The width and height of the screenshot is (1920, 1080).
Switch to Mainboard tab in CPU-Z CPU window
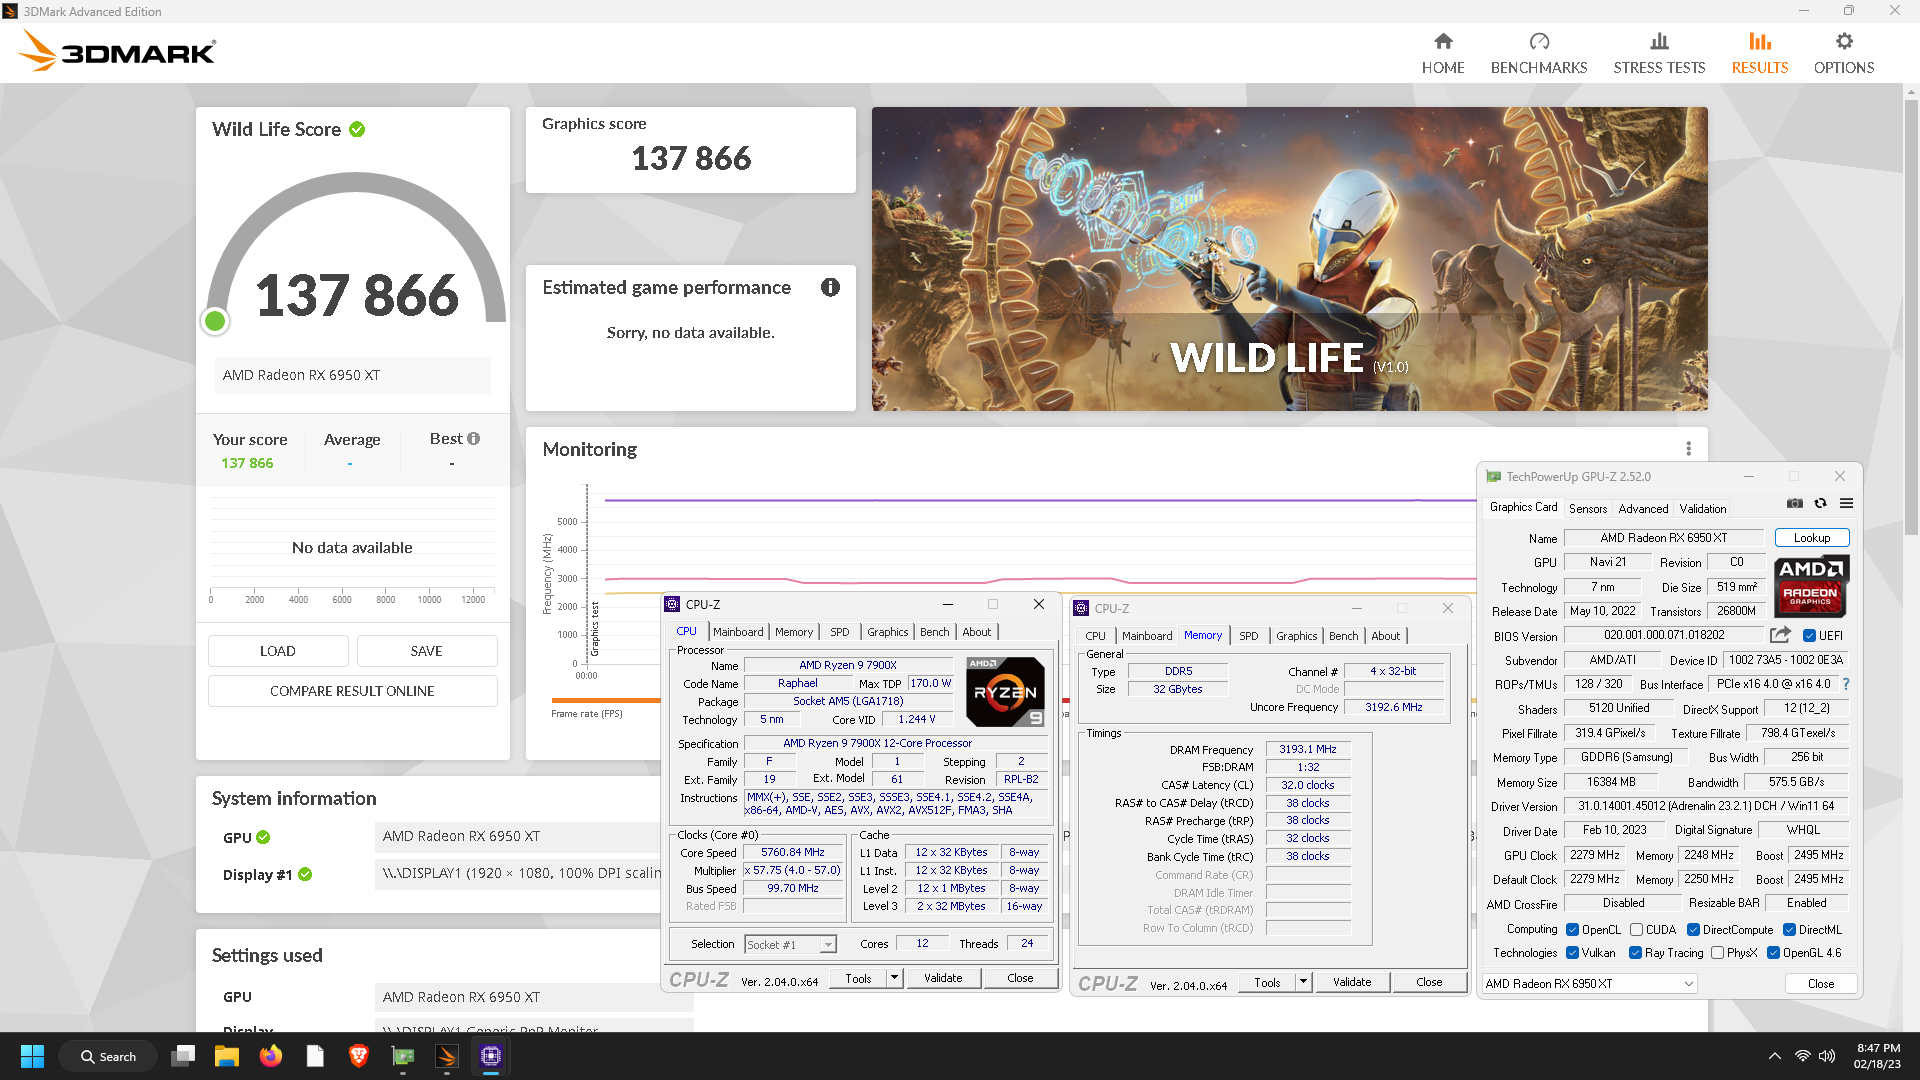click(738, 632)
